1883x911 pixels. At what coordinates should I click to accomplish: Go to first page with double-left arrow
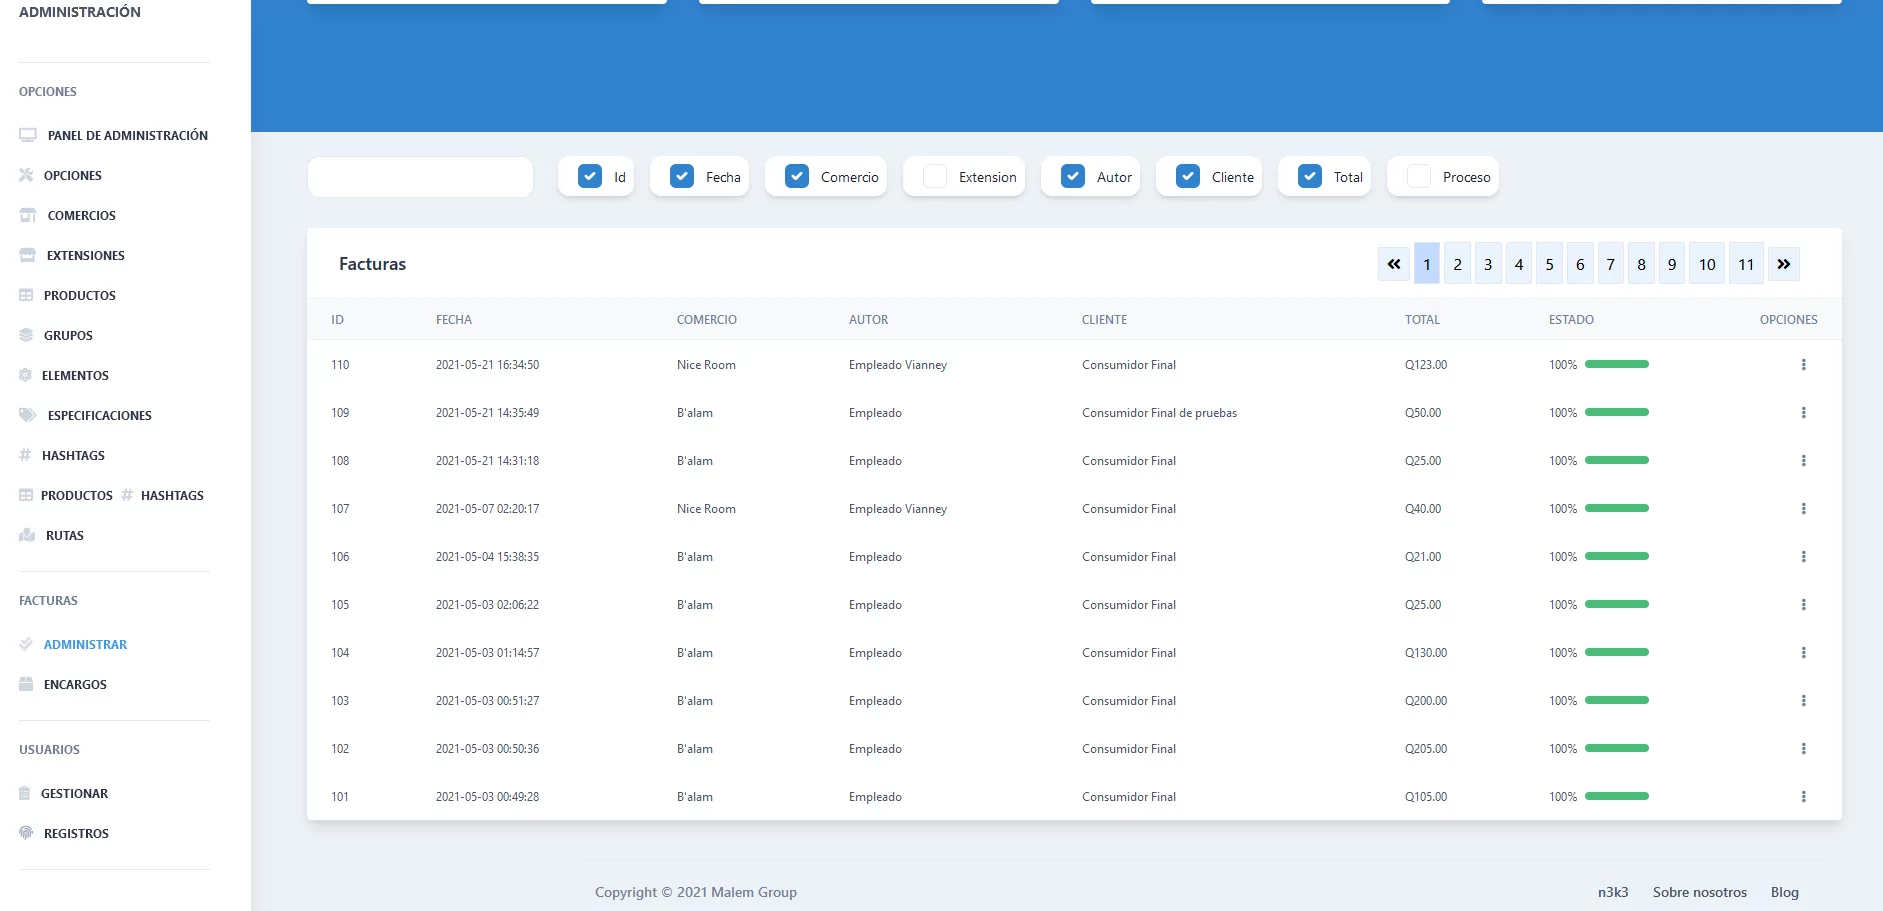(x=1394, y=264)
